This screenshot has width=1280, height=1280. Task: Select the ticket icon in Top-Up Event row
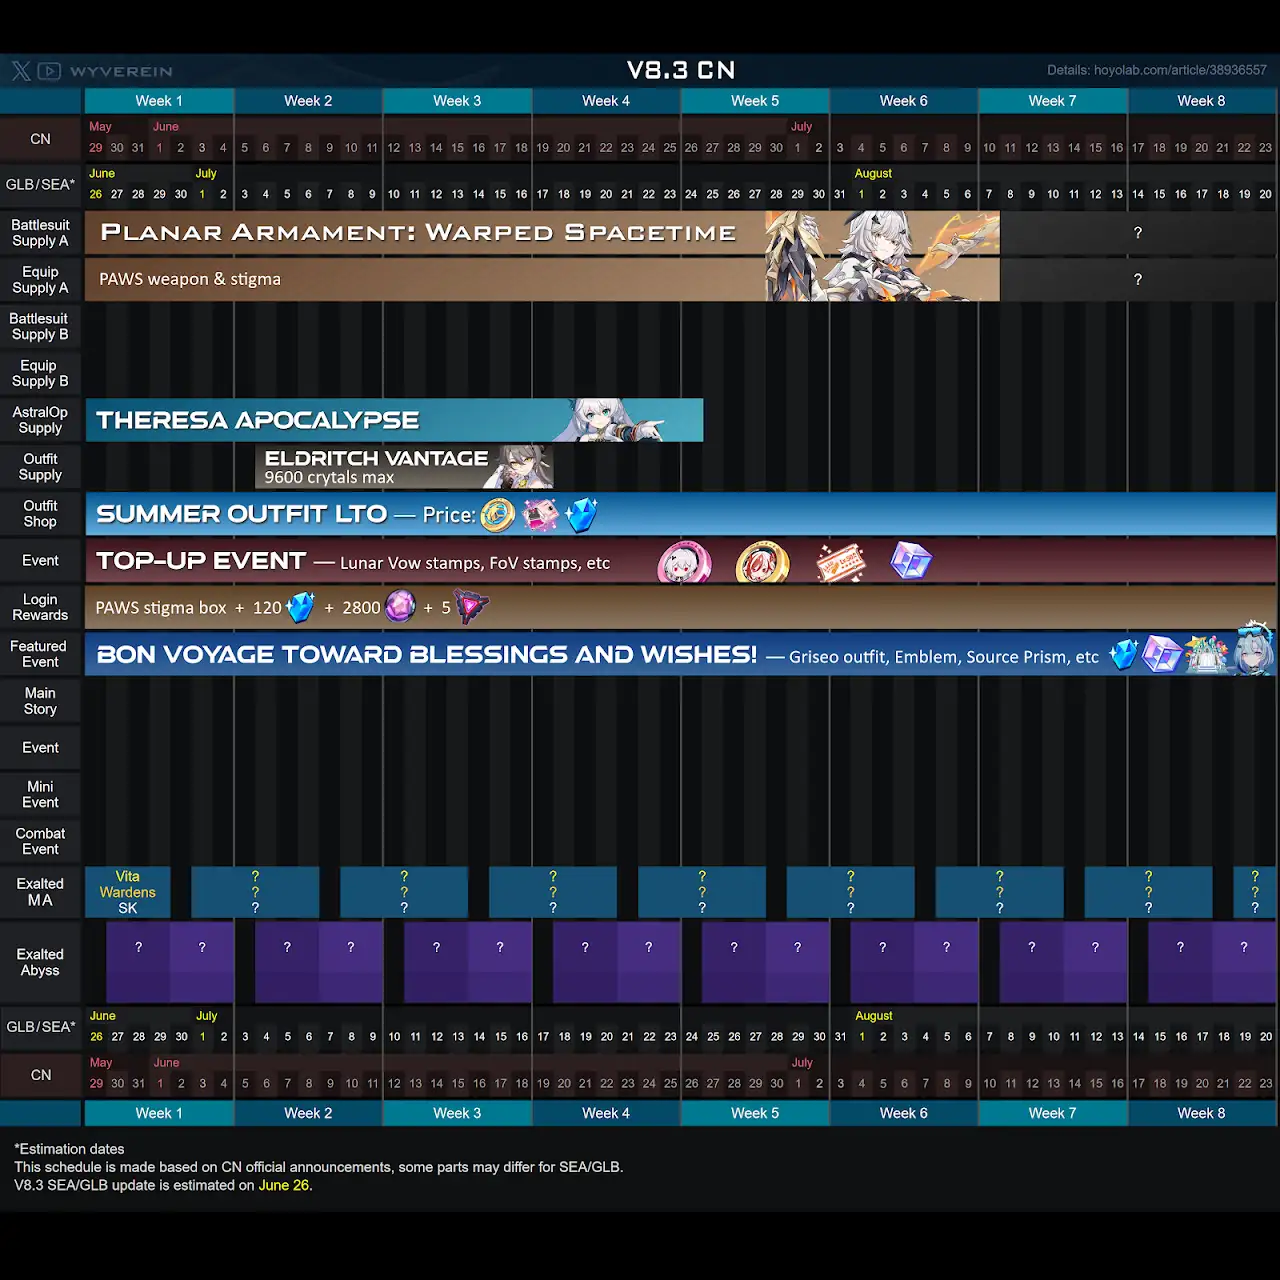[840, 562]
